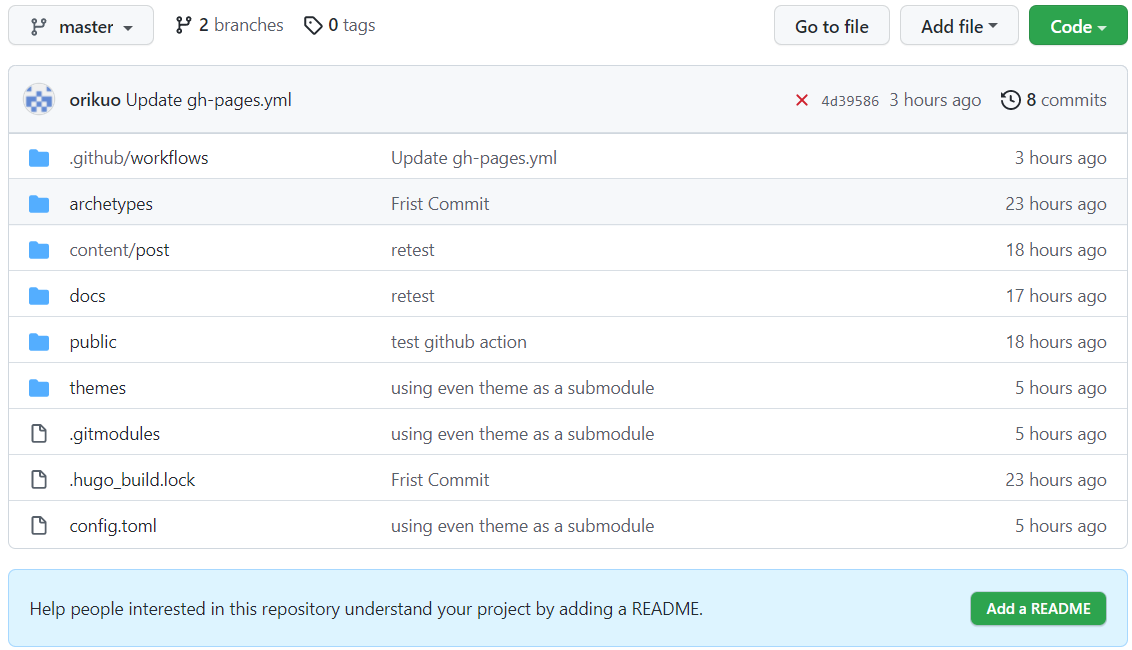Click the file icon beside config.toml
The height and width of the screenshot is (650, 1132).
(40, 525)
